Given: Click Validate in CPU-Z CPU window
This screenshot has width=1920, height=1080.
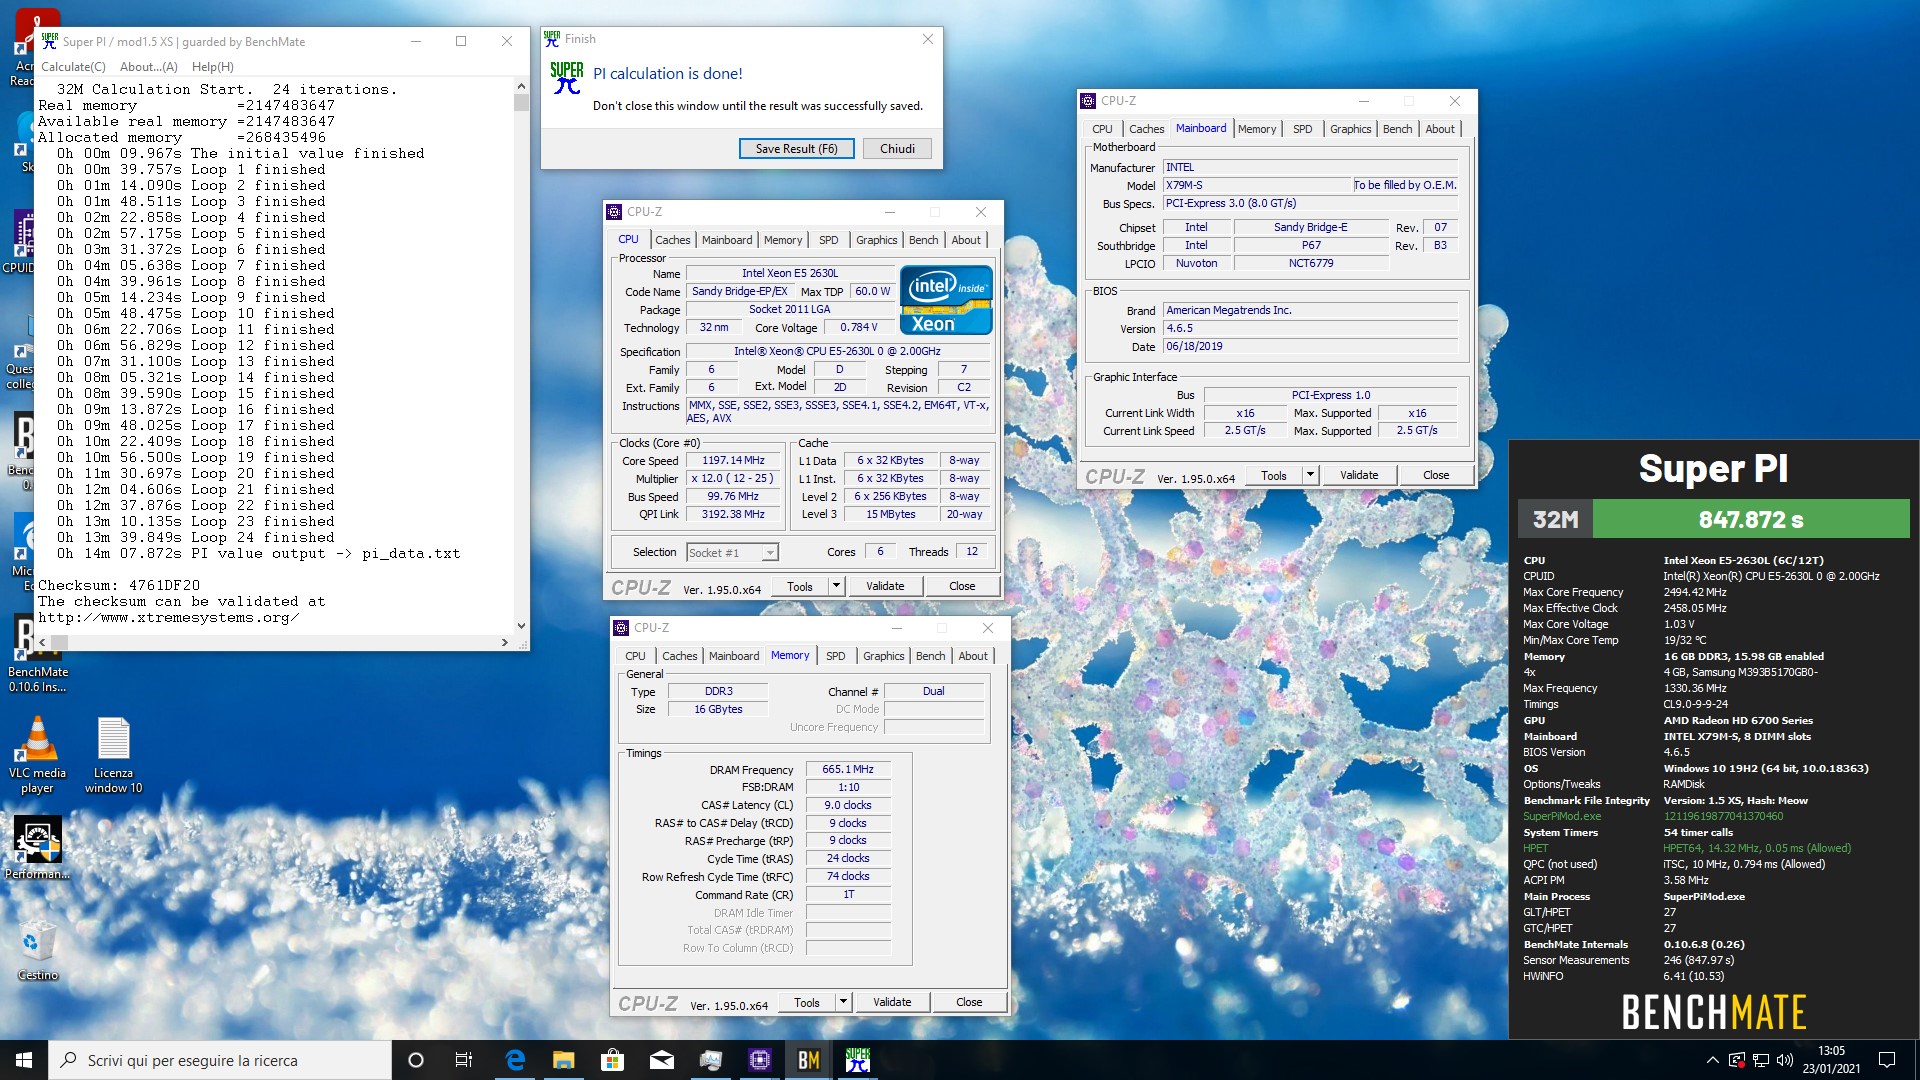Looking at the screenshot, I should click(885, 586).
